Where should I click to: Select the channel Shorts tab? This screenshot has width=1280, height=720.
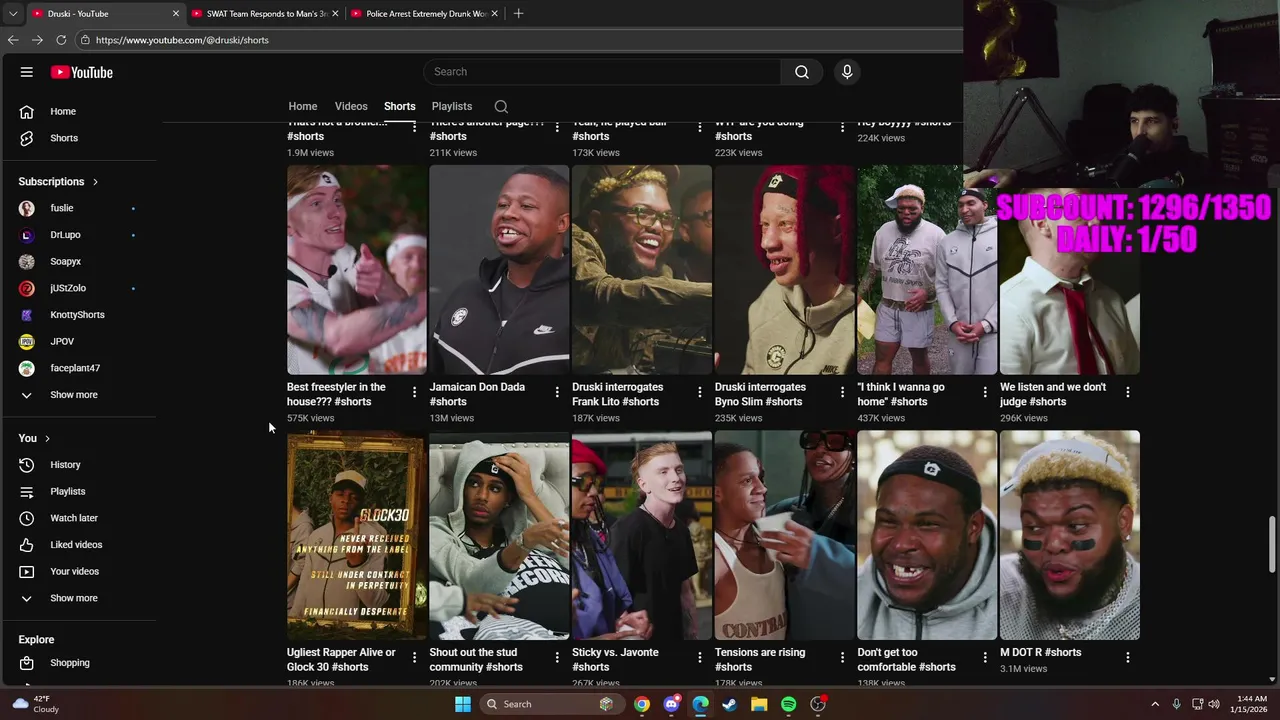coord(400,106)
